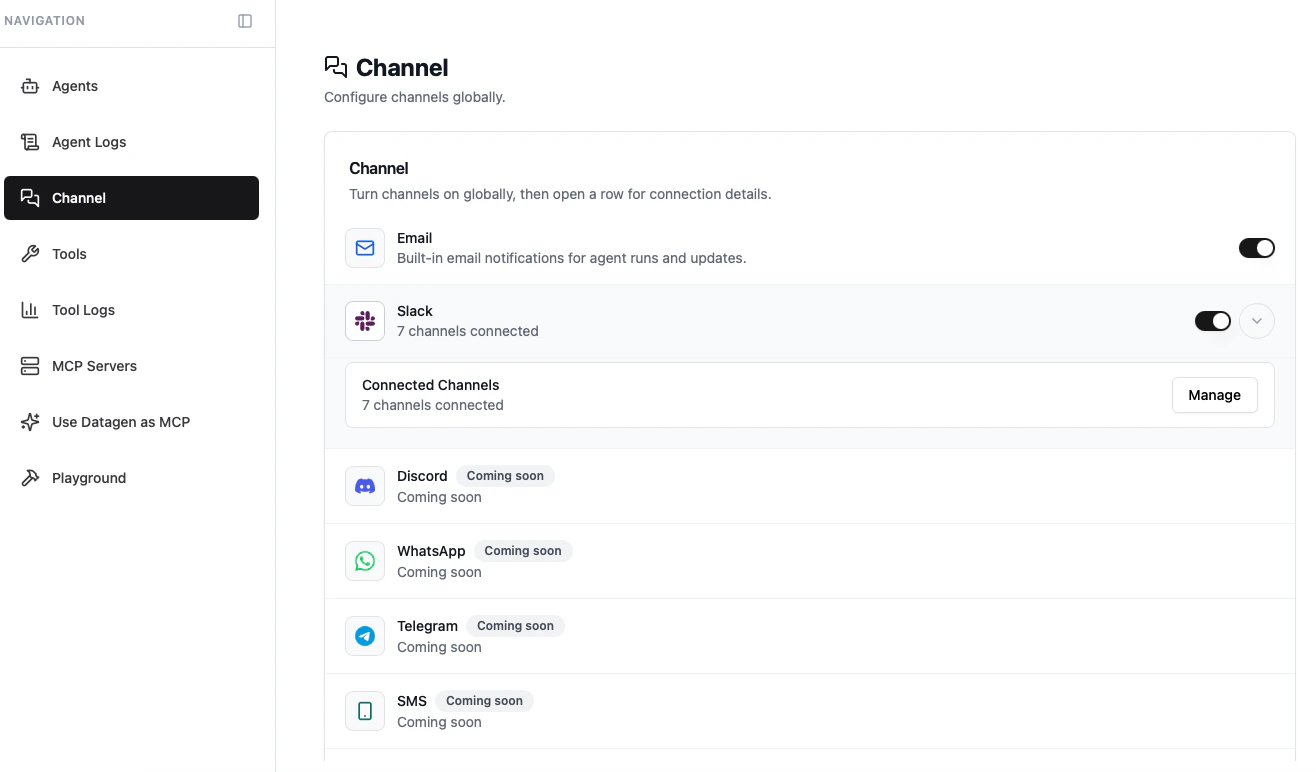This screenshot has width=1316, height=772.
Task: Turn off the Slack channel toggle
Action: [x=1213, y=321]
